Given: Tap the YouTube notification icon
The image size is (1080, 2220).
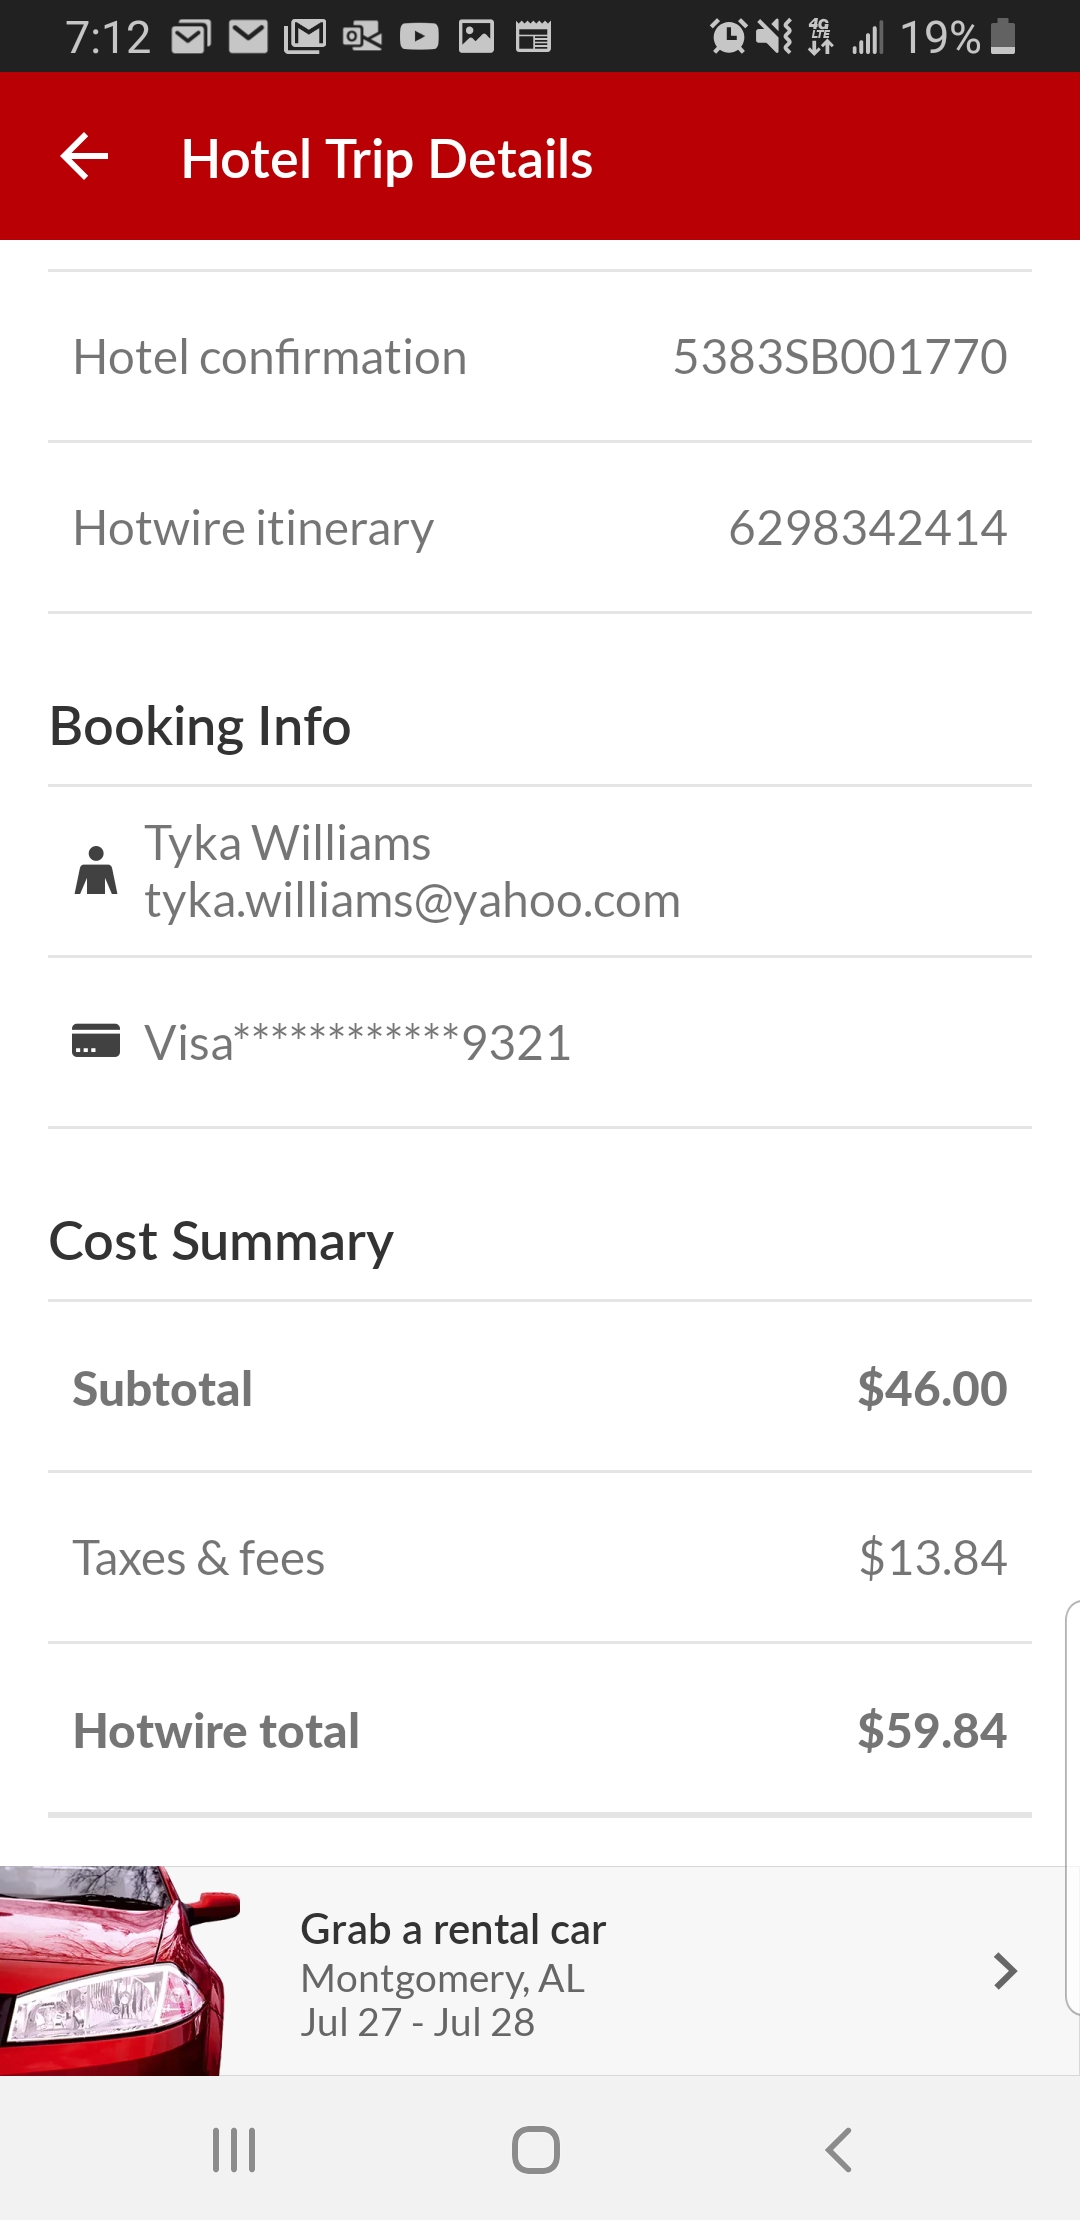Looking at the screenshot, I should (x=419, y=38).
